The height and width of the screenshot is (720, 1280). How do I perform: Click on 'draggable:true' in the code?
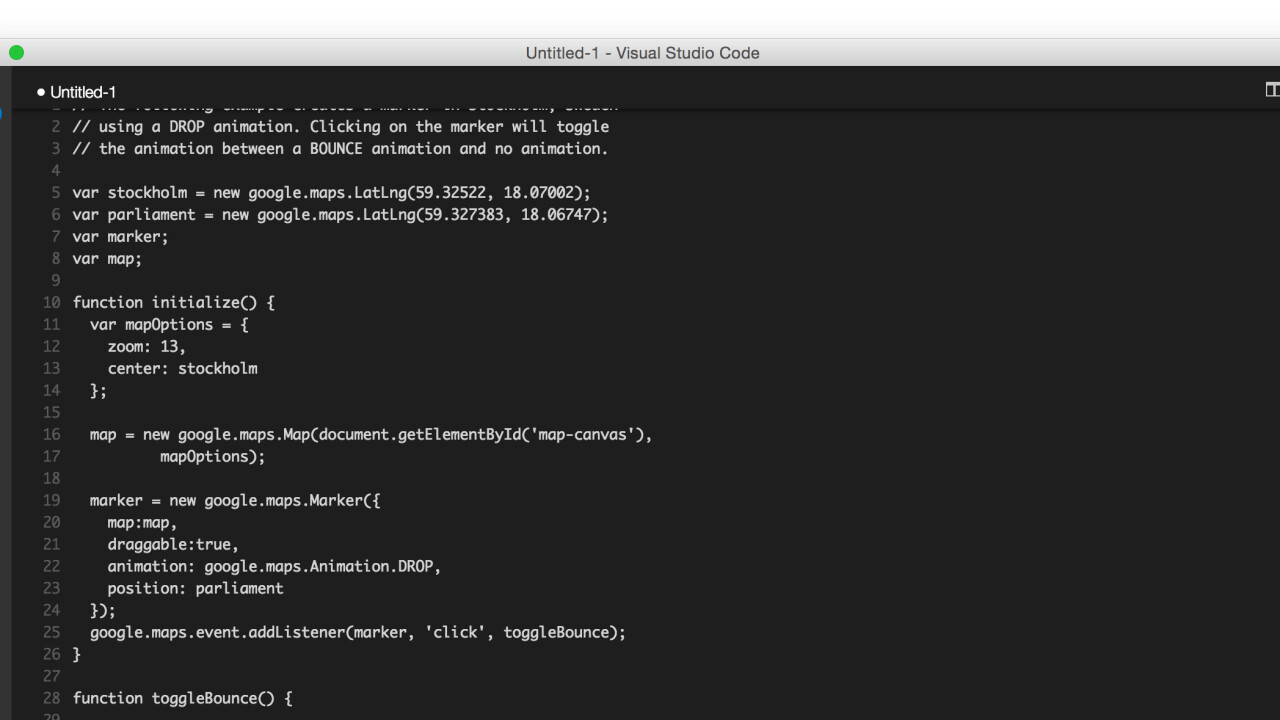point(173,545)
